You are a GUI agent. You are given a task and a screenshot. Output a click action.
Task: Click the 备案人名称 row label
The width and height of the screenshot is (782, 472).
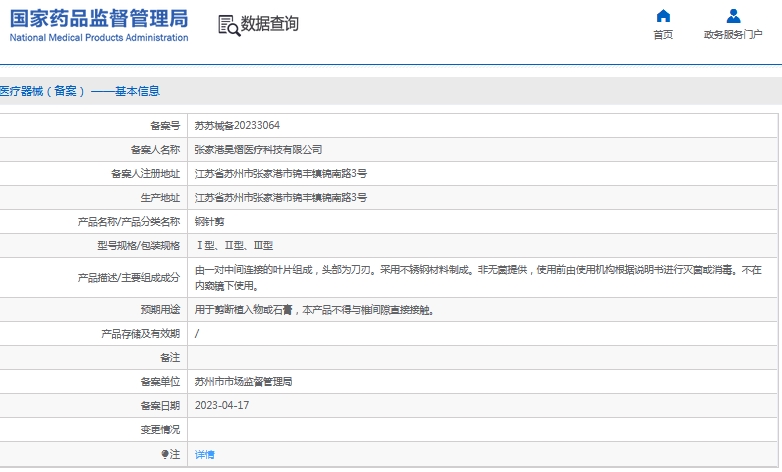point(155,150)
